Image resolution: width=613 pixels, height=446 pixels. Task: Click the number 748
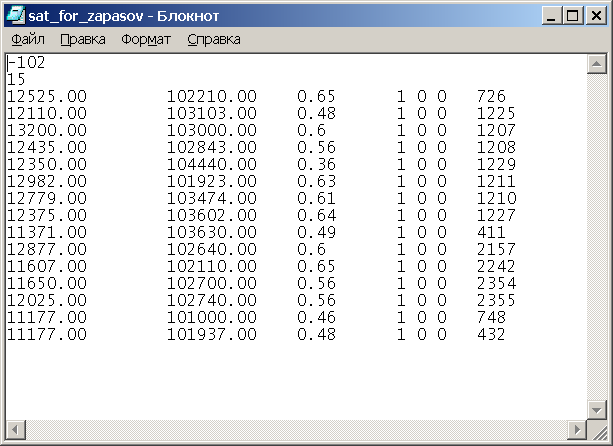click(x=491, y=317)
